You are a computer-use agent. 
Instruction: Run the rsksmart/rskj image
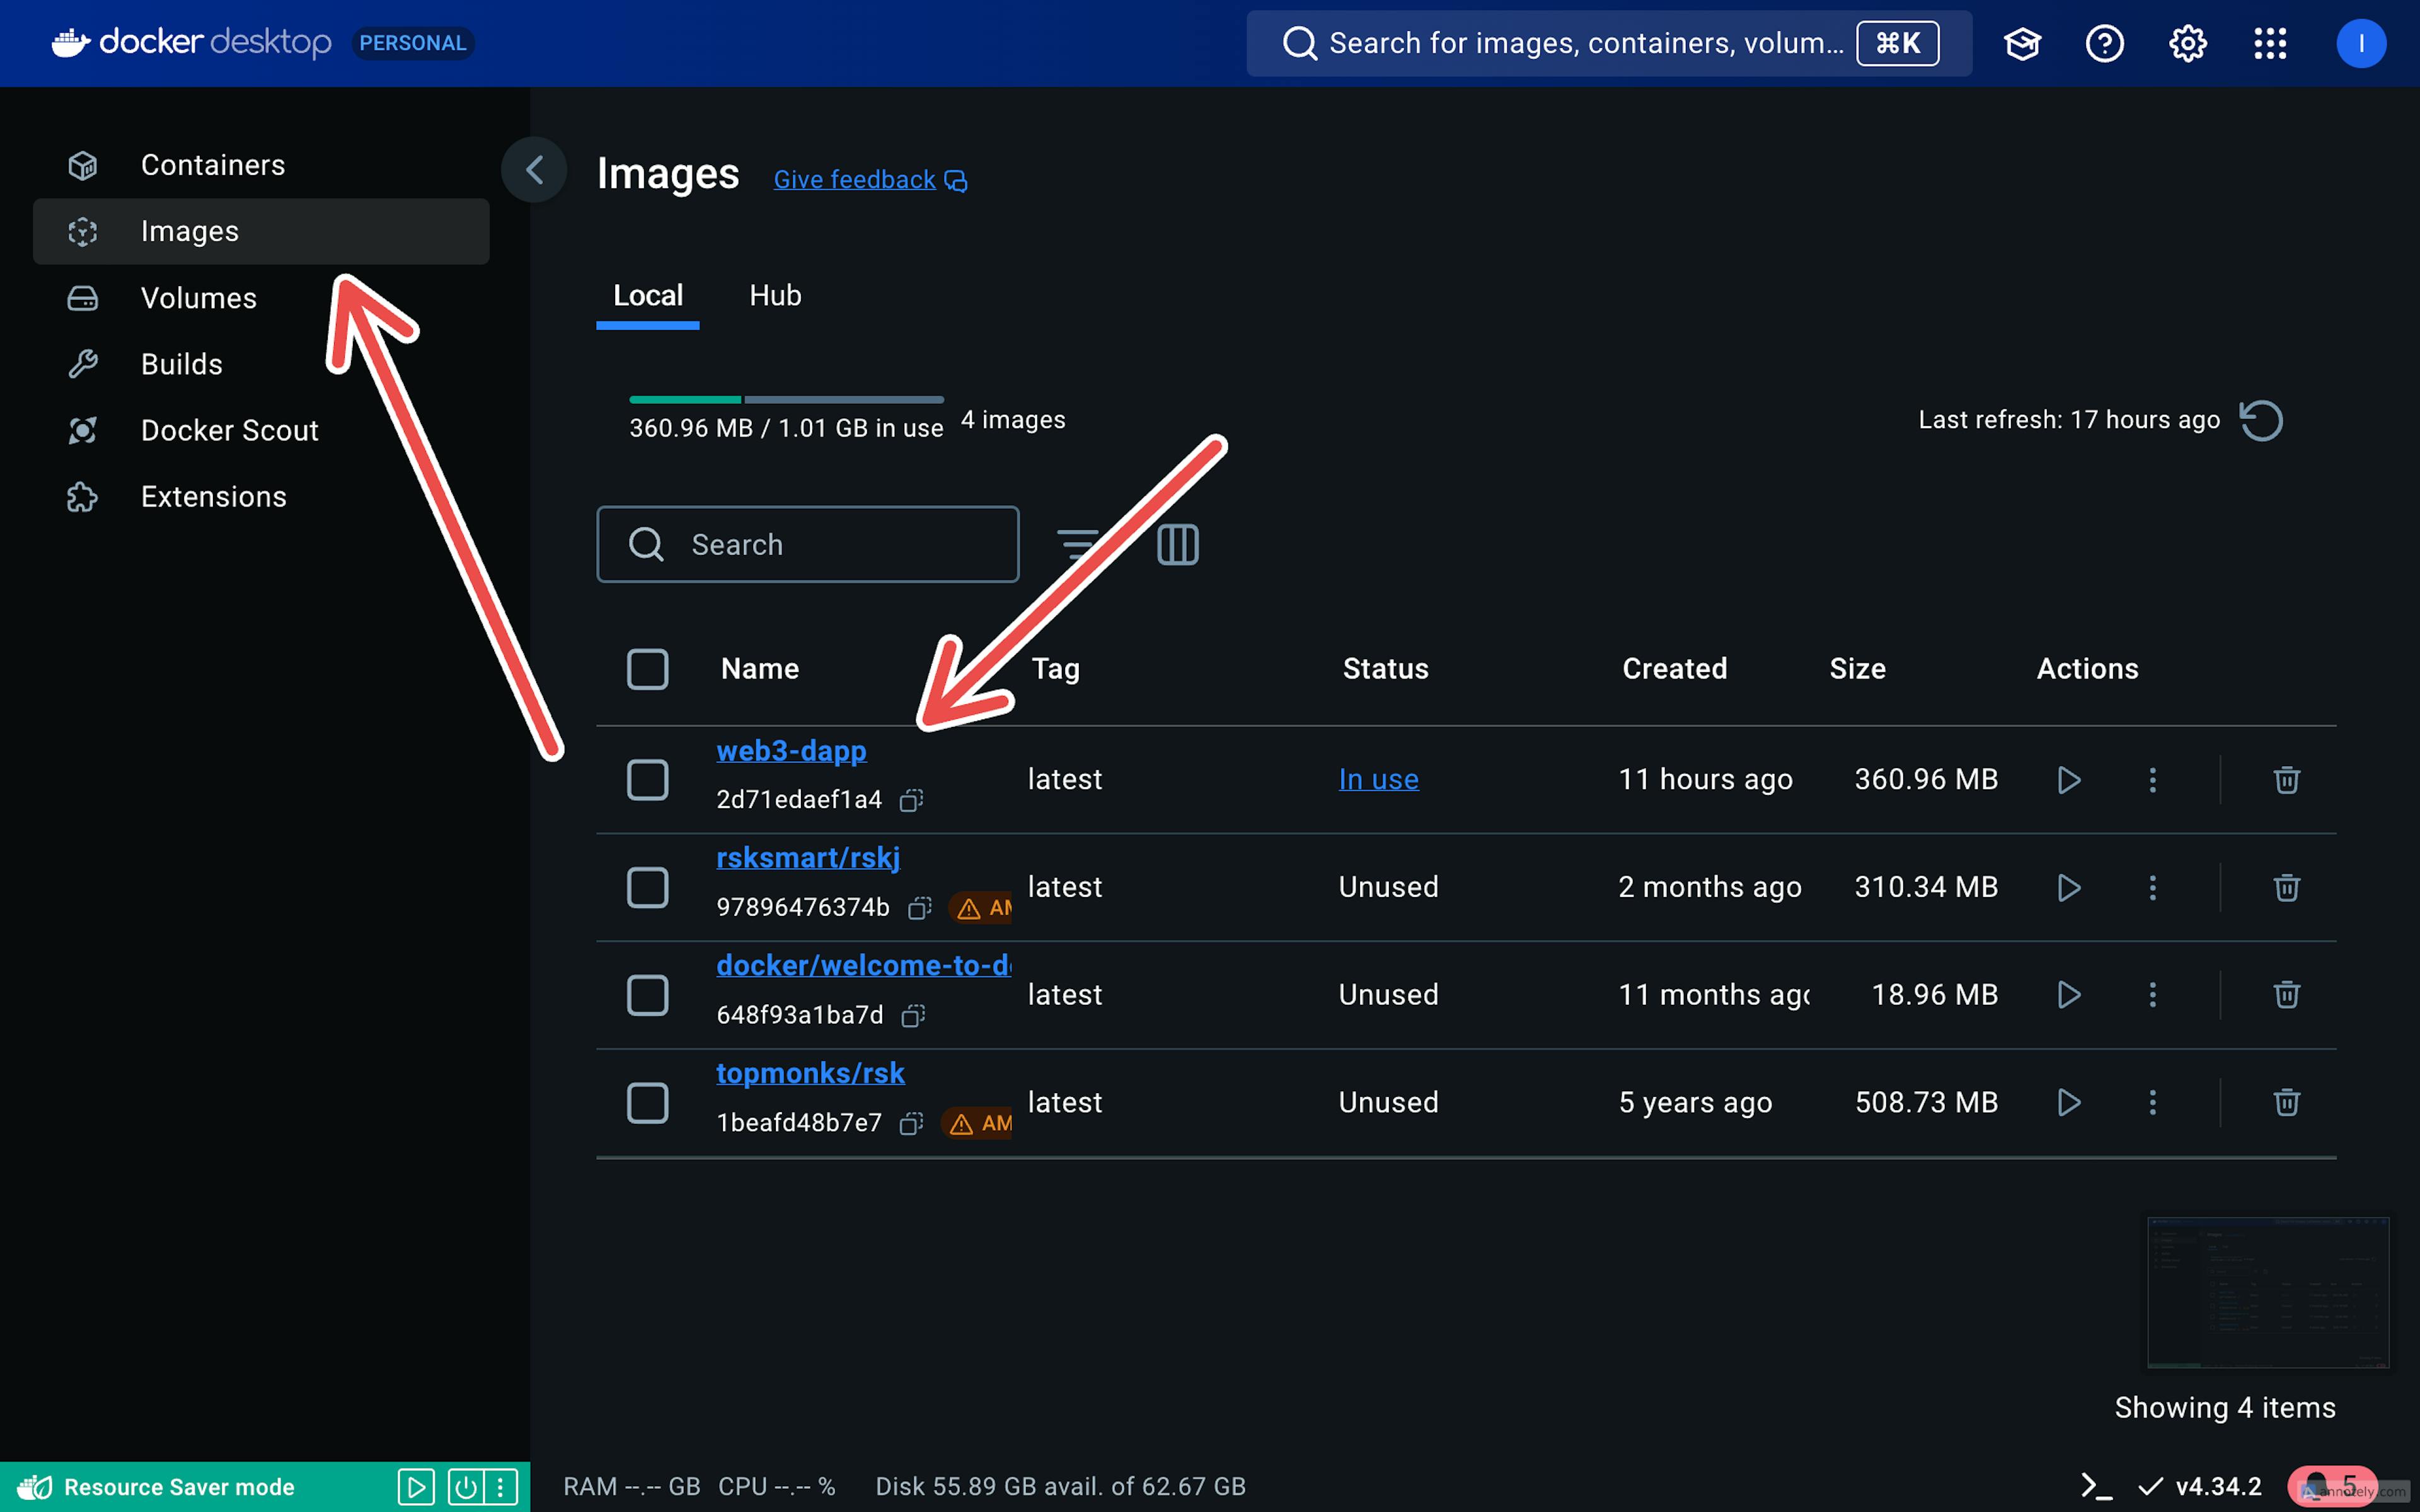[x=2069, y=887]
